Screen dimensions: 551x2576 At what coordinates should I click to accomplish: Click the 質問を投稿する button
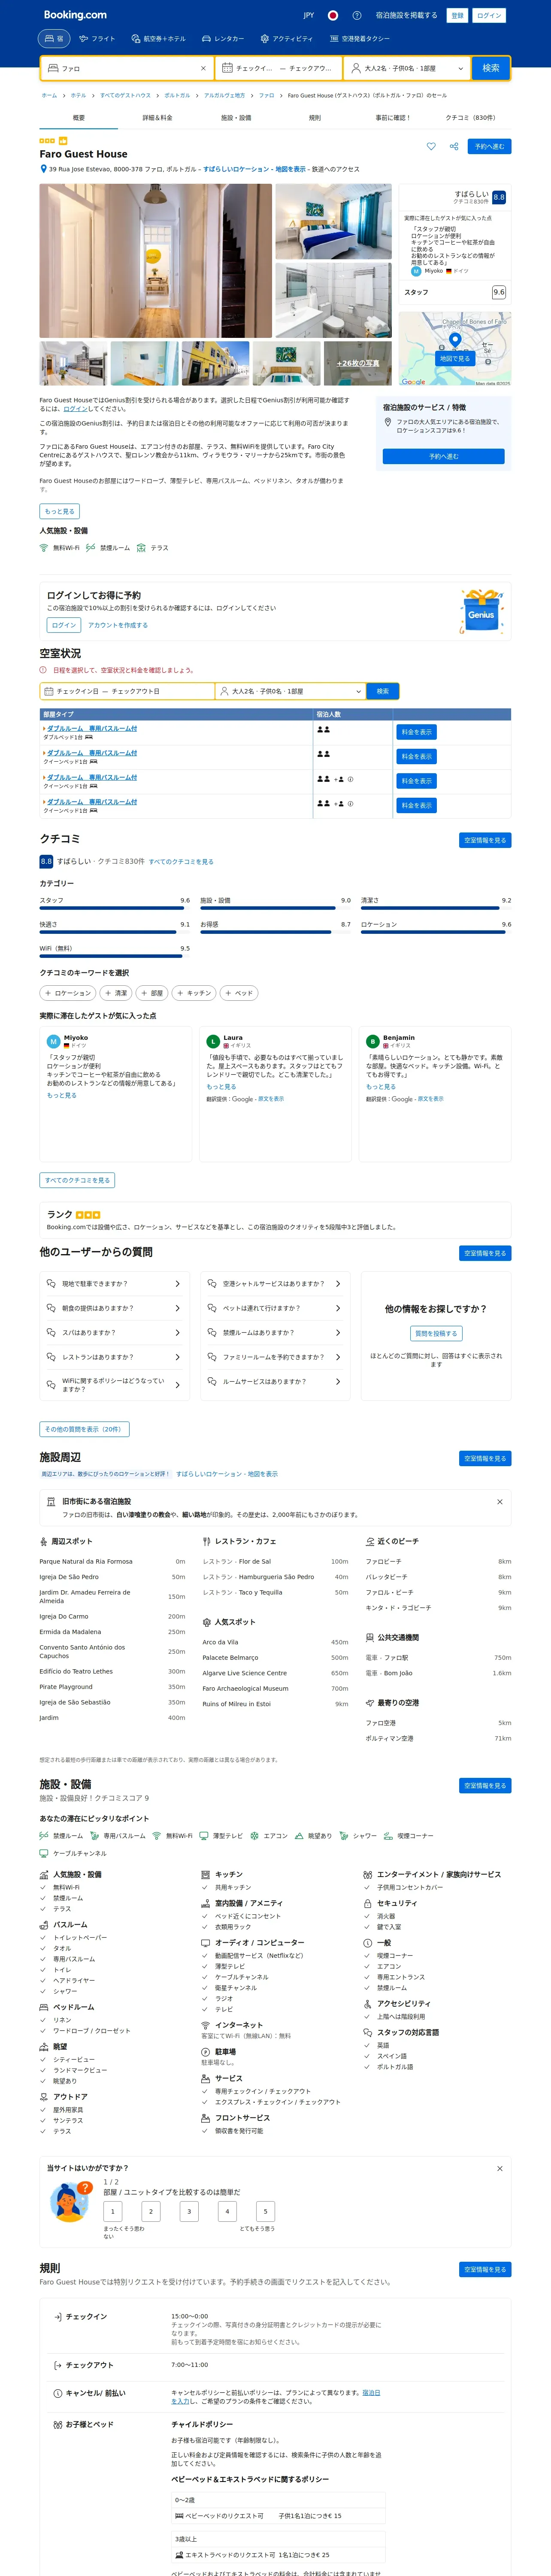click(436, 1333)
